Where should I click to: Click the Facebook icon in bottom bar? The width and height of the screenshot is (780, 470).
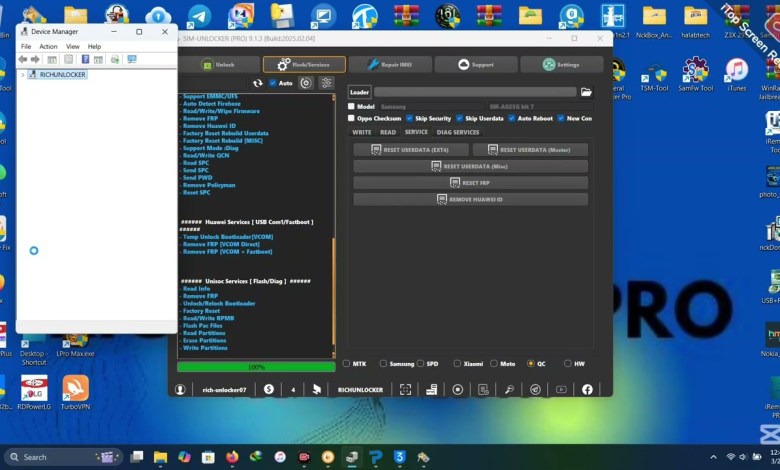point(587,389)
